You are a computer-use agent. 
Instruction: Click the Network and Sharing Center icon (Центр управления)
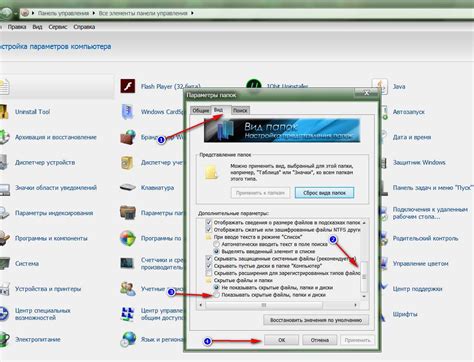pos(128,314)
